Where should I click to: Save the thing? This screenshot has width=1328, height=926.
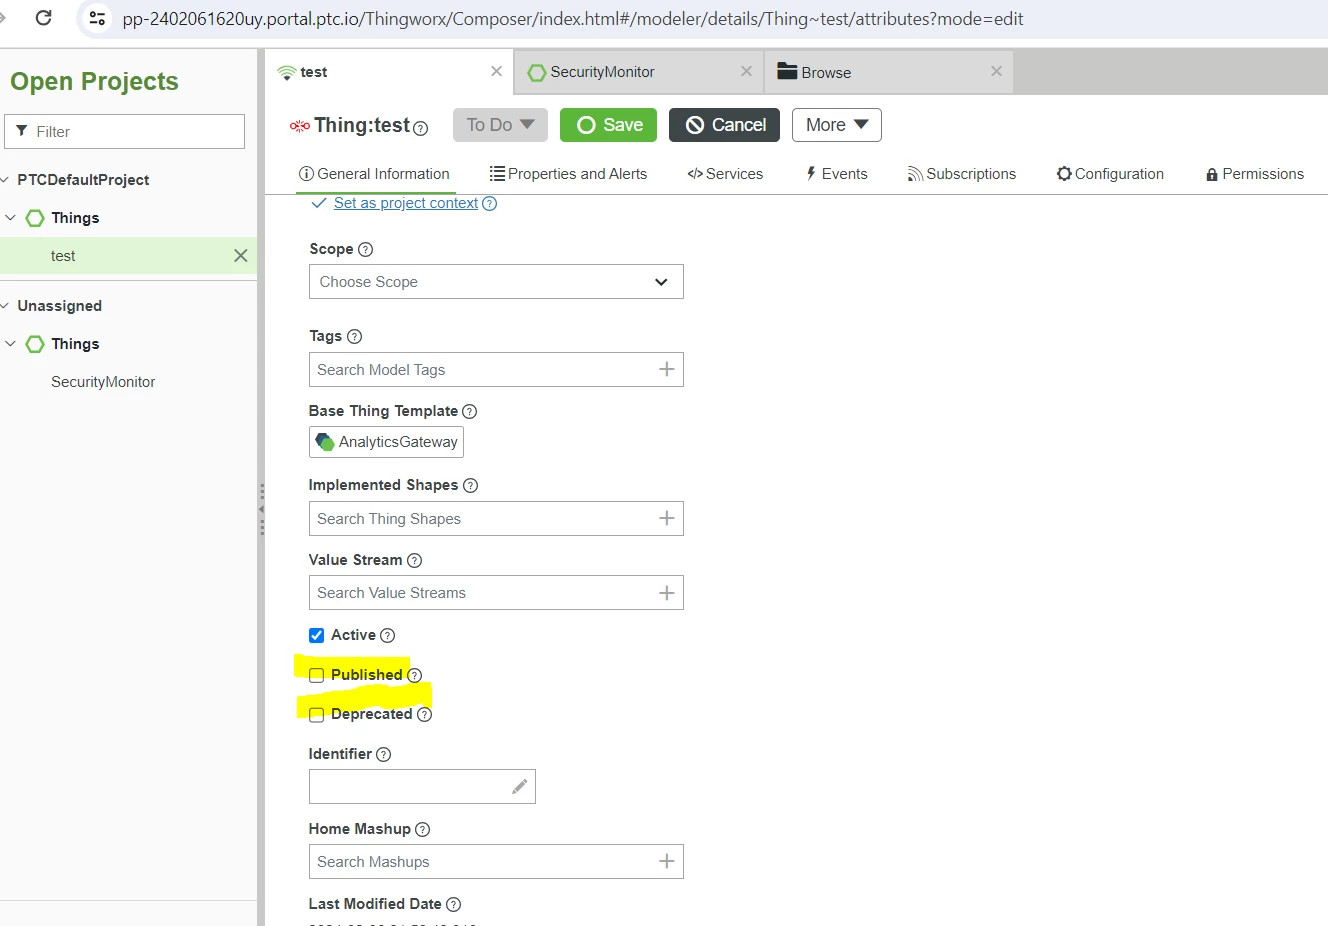(608, 125)
